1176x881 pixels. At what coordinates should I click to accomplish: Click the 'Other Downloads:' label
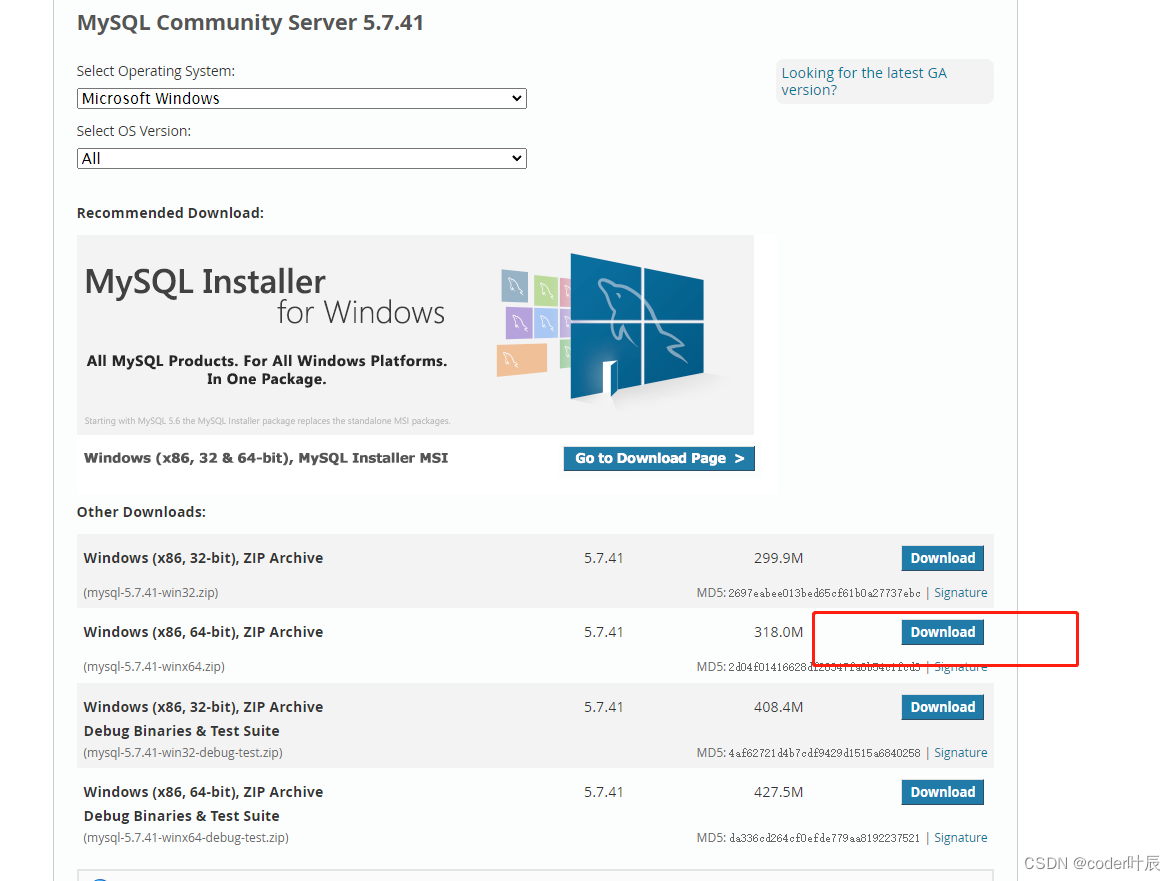[x=141, y=512]
